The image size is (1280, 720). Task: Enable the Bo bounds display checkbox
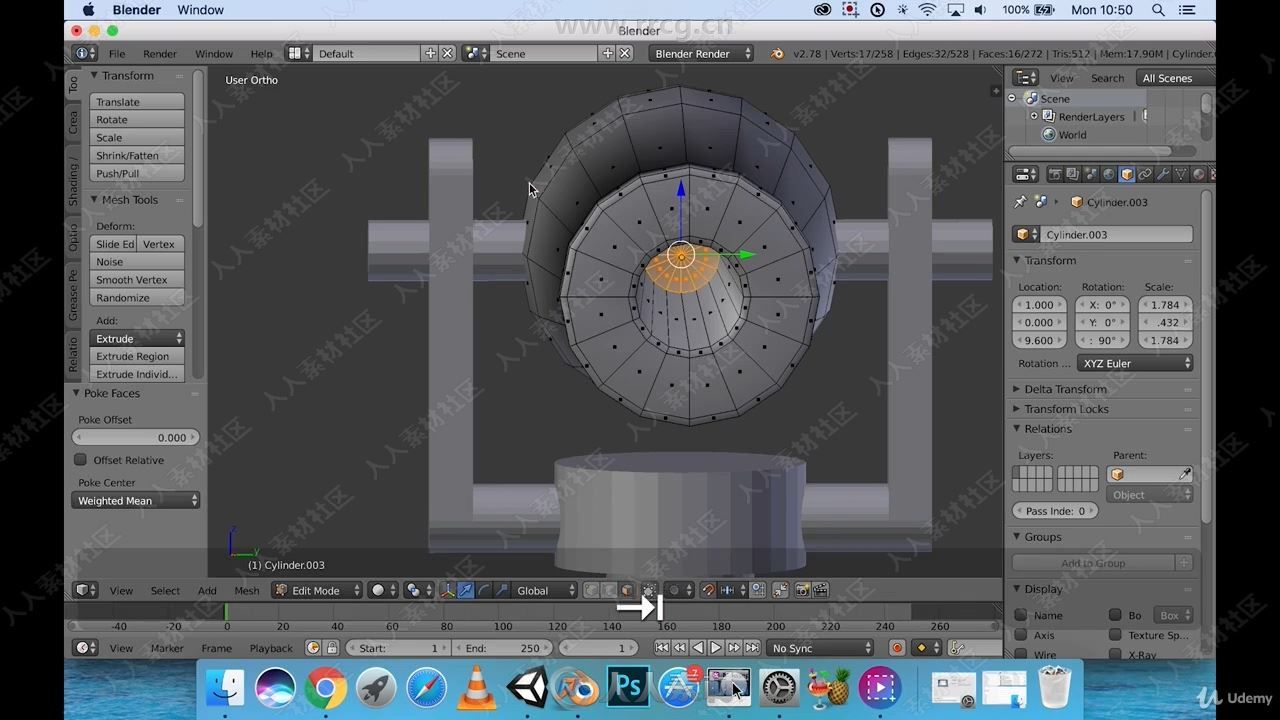(1115, 615)
